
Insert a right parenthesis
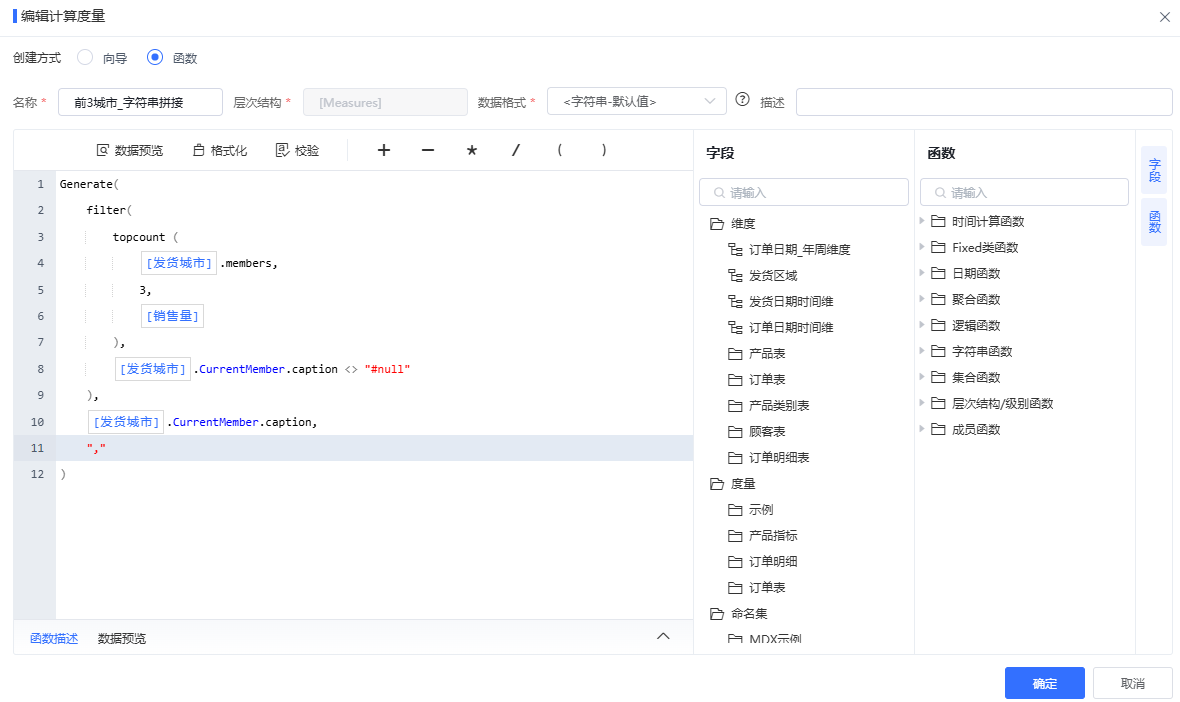click(604, 150)
